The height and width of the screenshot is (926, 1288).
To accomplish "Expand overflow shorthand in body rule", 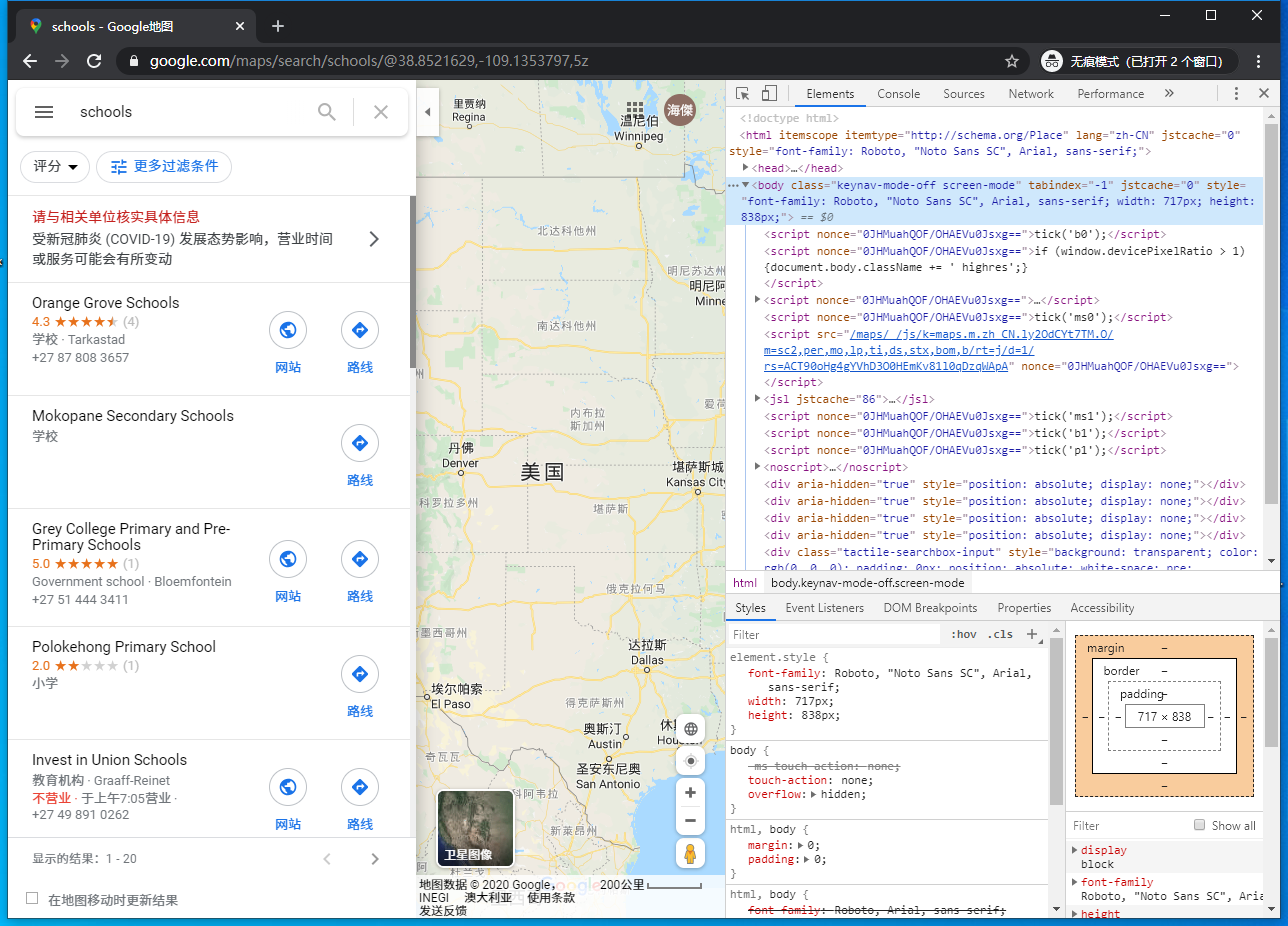I will 813,795.
